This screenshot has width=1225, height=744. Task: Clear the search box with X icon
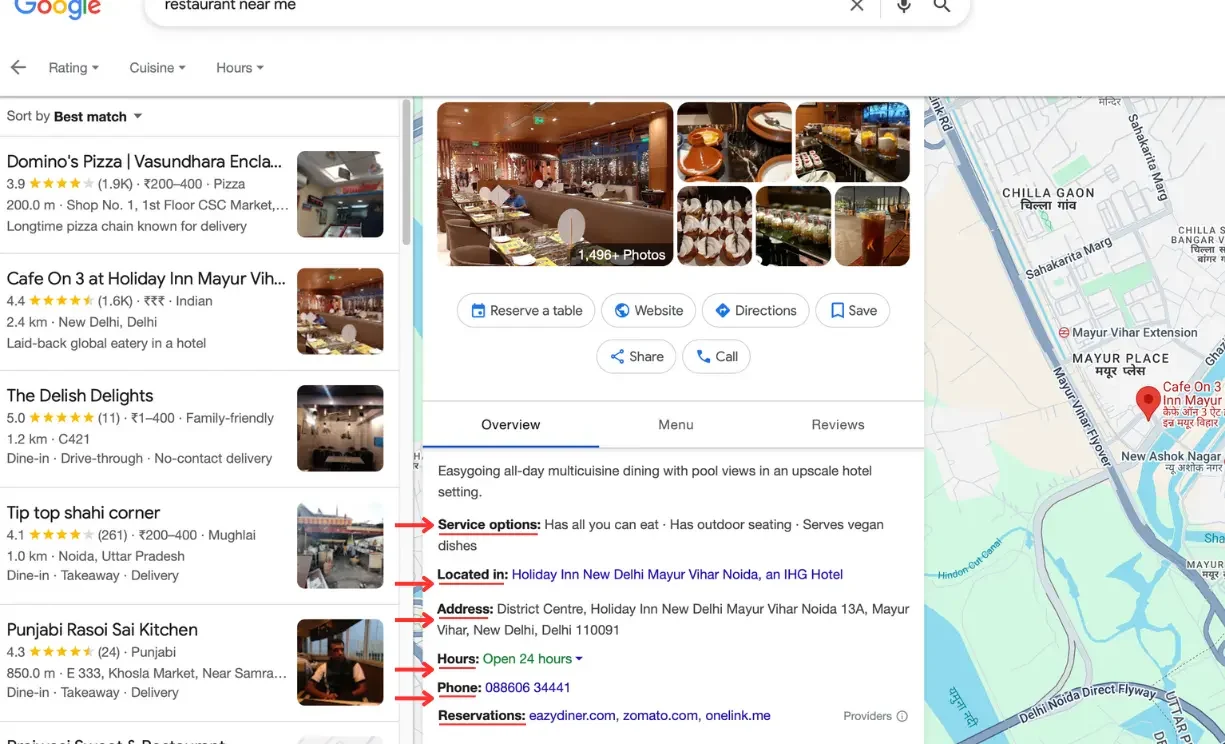click(x=857, y=6)
